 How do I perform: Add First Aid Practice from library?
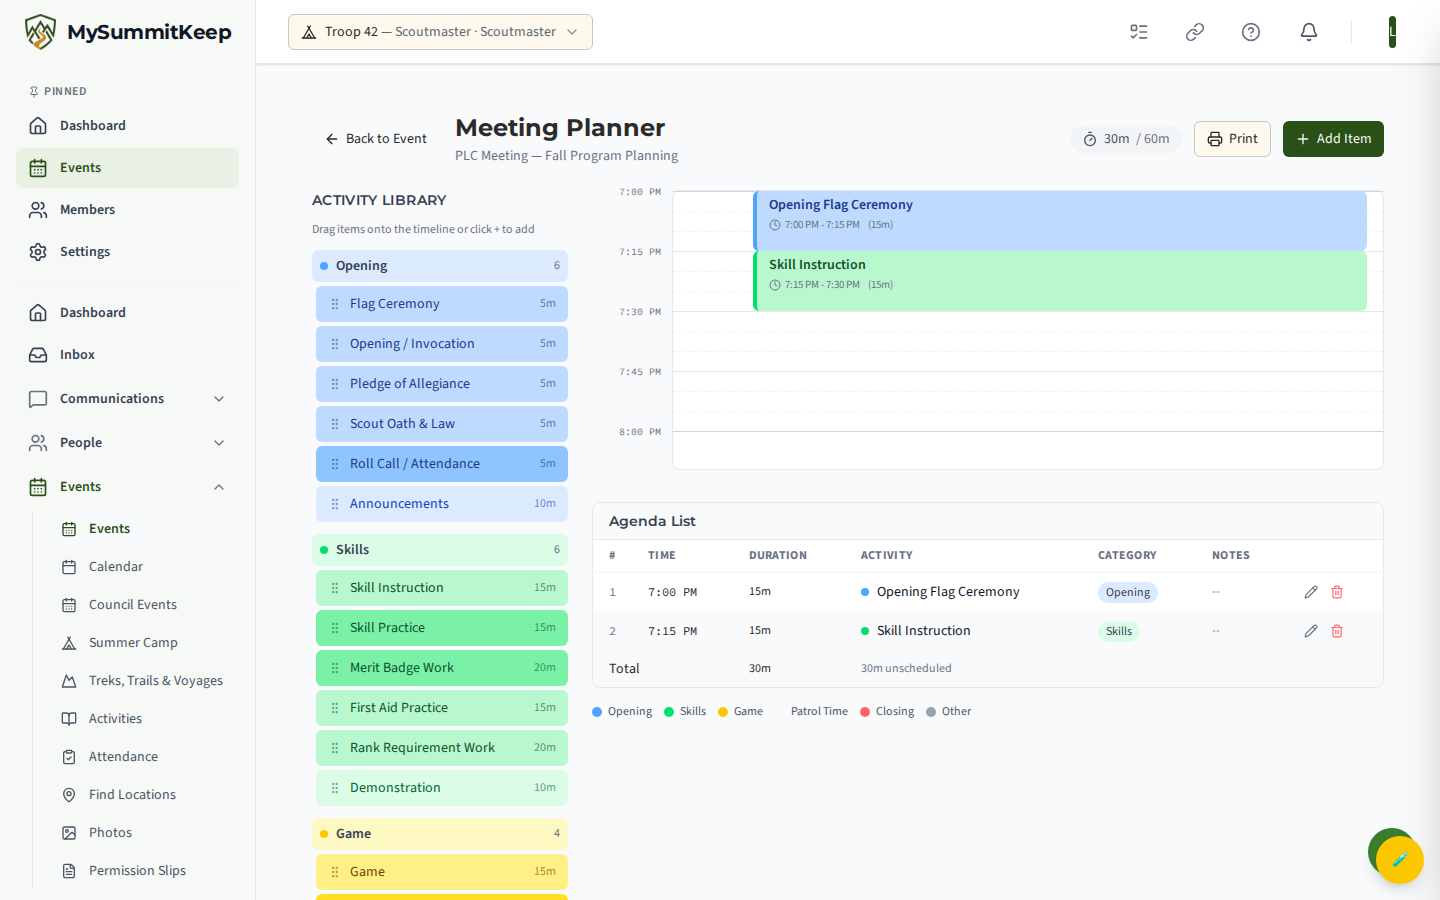coord(442,708)
